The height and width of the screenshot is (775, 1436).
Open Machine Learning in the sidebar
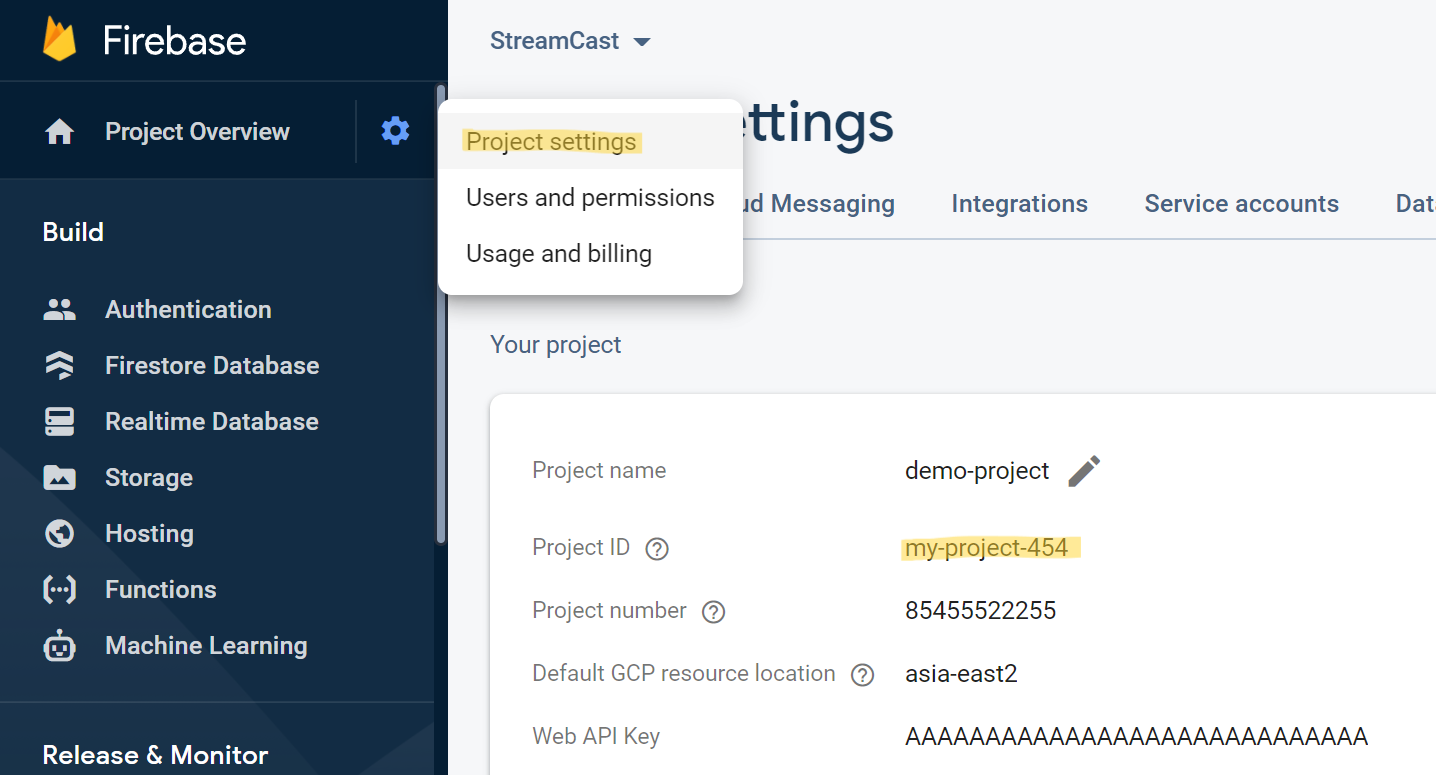pyautogui.click(x=206, y=646)
